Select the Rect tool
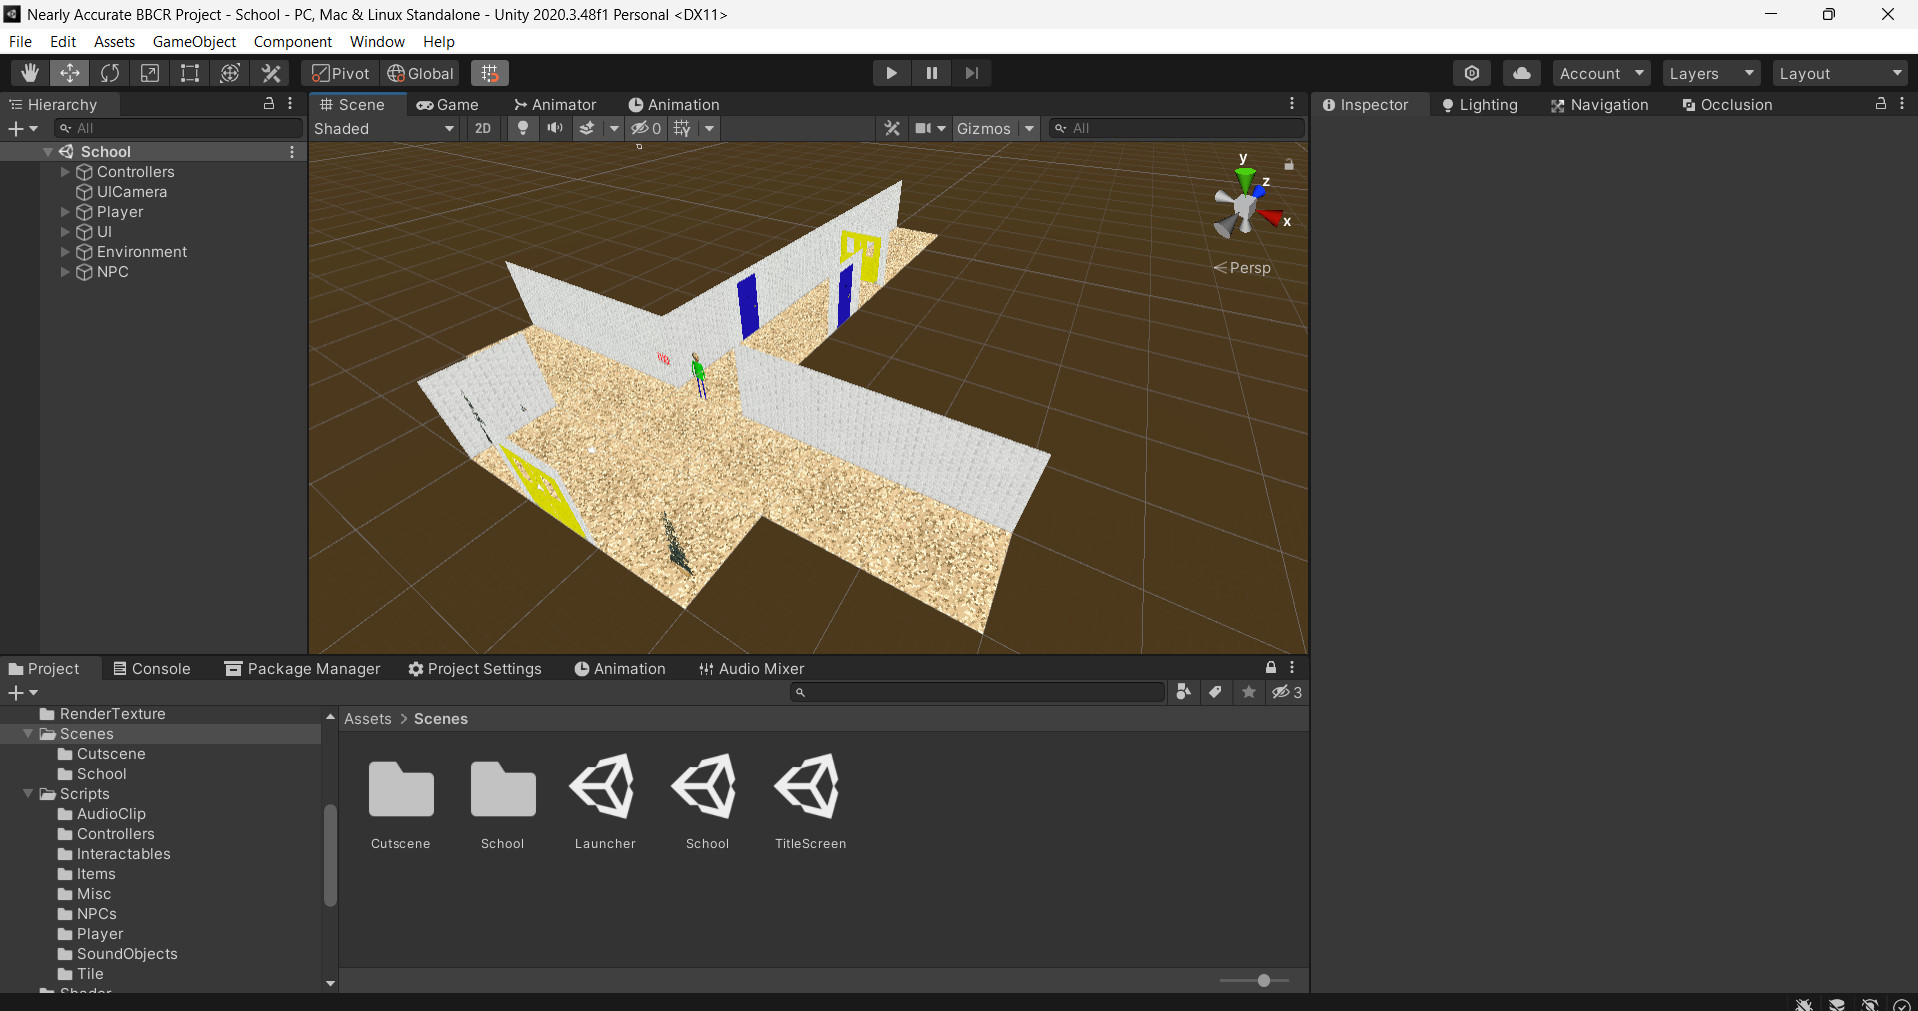This screenshot has height=1011, width=1918. 190,73
